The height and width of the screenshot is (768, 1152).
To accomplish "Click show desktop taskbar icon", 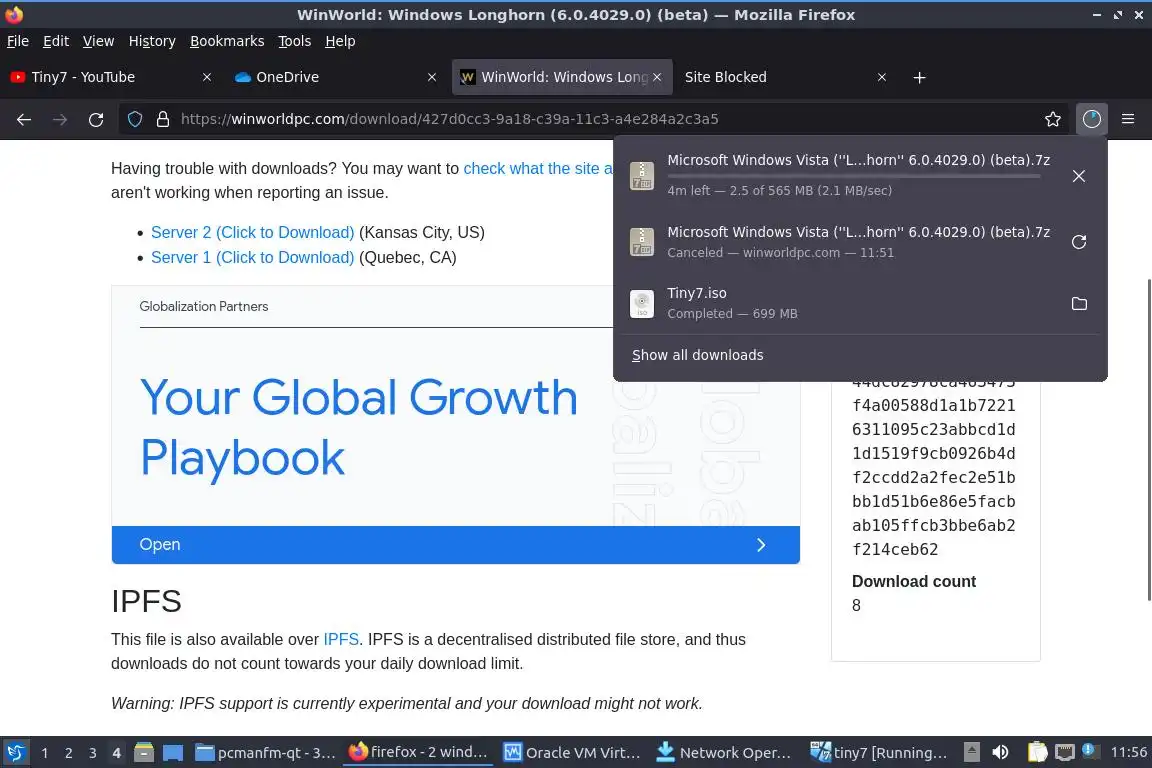I will (x=173, y=752).
